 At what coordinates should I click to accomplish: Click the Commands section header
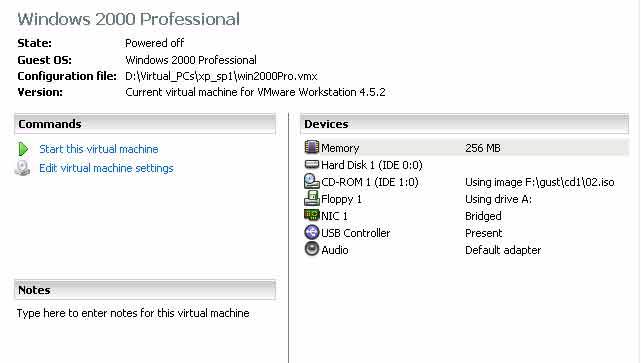pos(145,124)
